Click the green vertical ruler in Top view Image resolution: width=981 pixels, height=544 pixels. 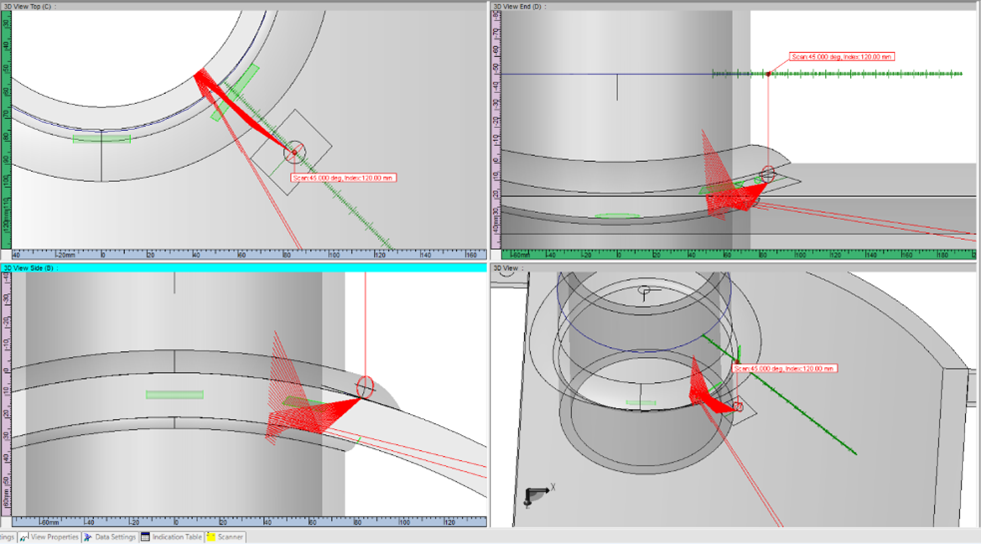pyautogui.click(x=5, y=130)
